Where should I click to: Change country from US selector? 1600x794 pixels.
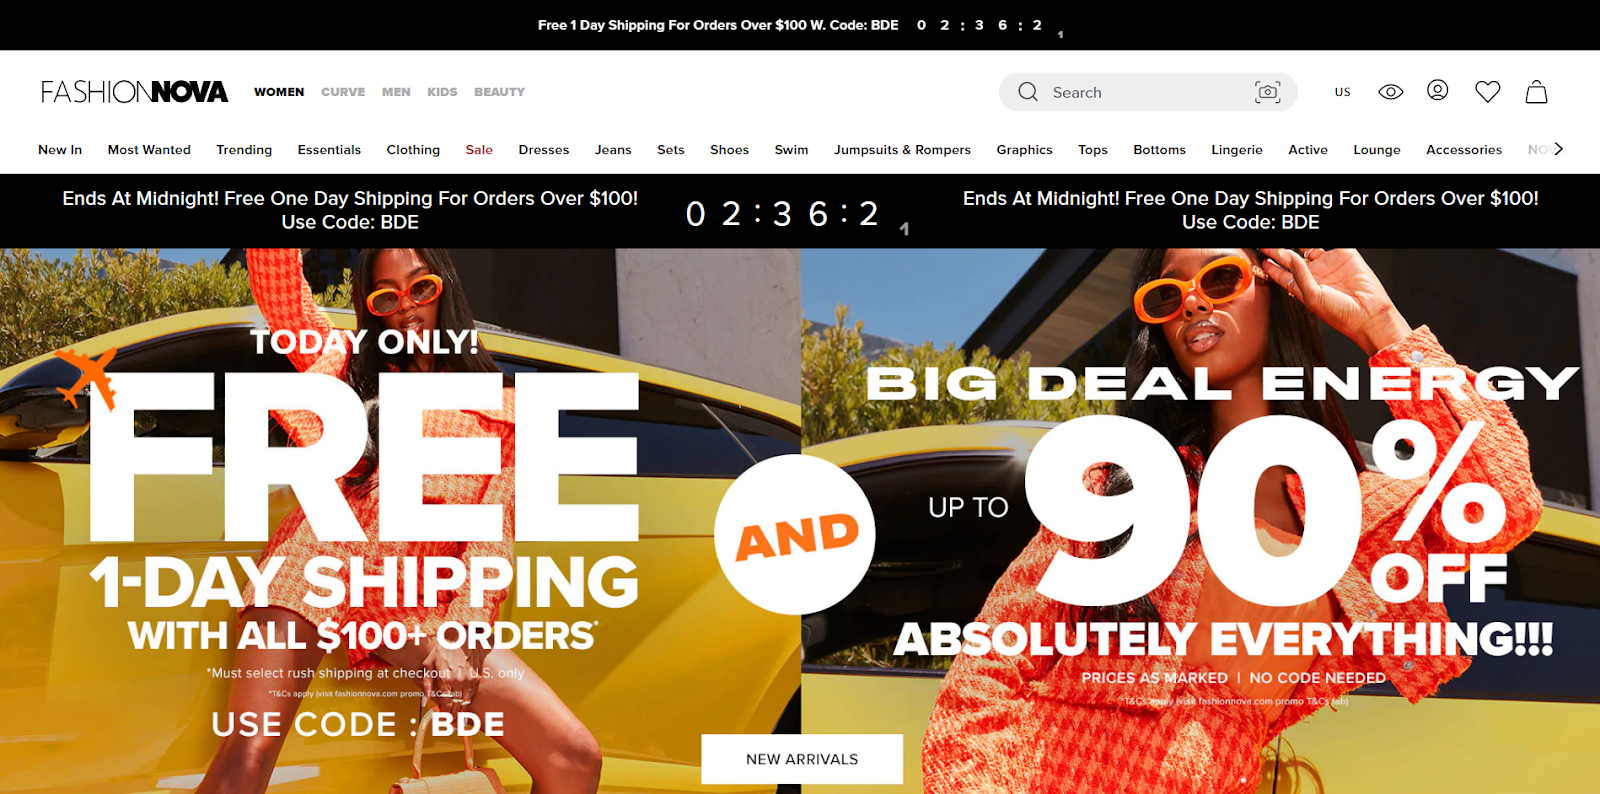1342,92
